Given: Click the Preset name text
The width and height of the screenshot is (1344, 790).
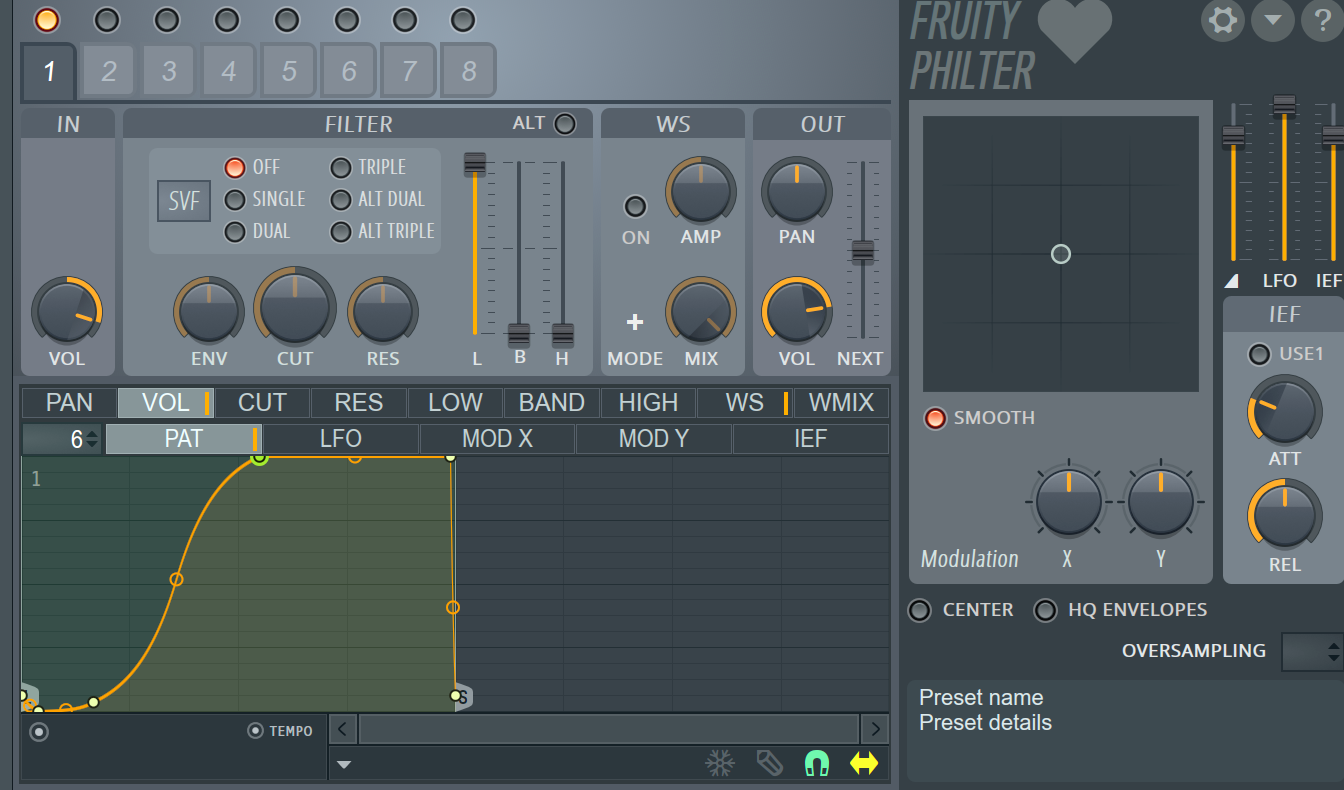Looking at the screenshot, I should click(981, 698).
